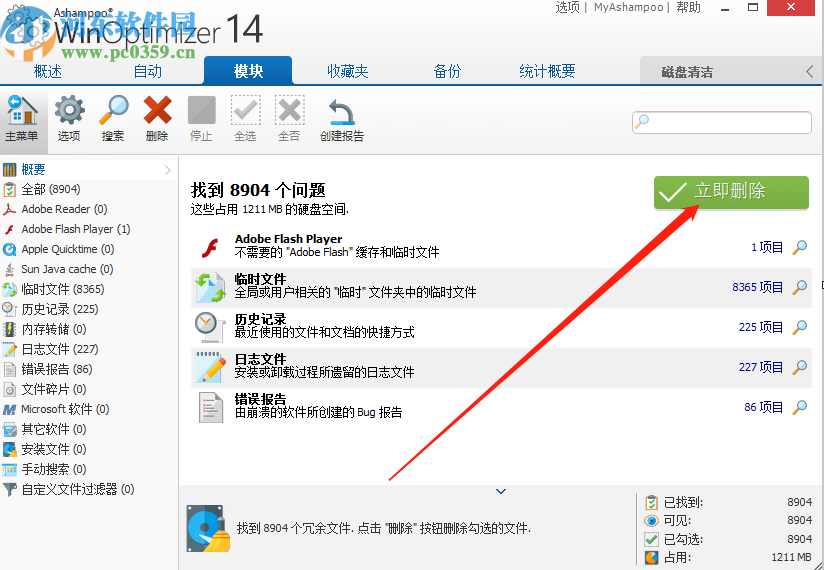The image size is (824, 570).
Task: View details of Adobe Flash Player magnifier
Action: click(799, 247)
